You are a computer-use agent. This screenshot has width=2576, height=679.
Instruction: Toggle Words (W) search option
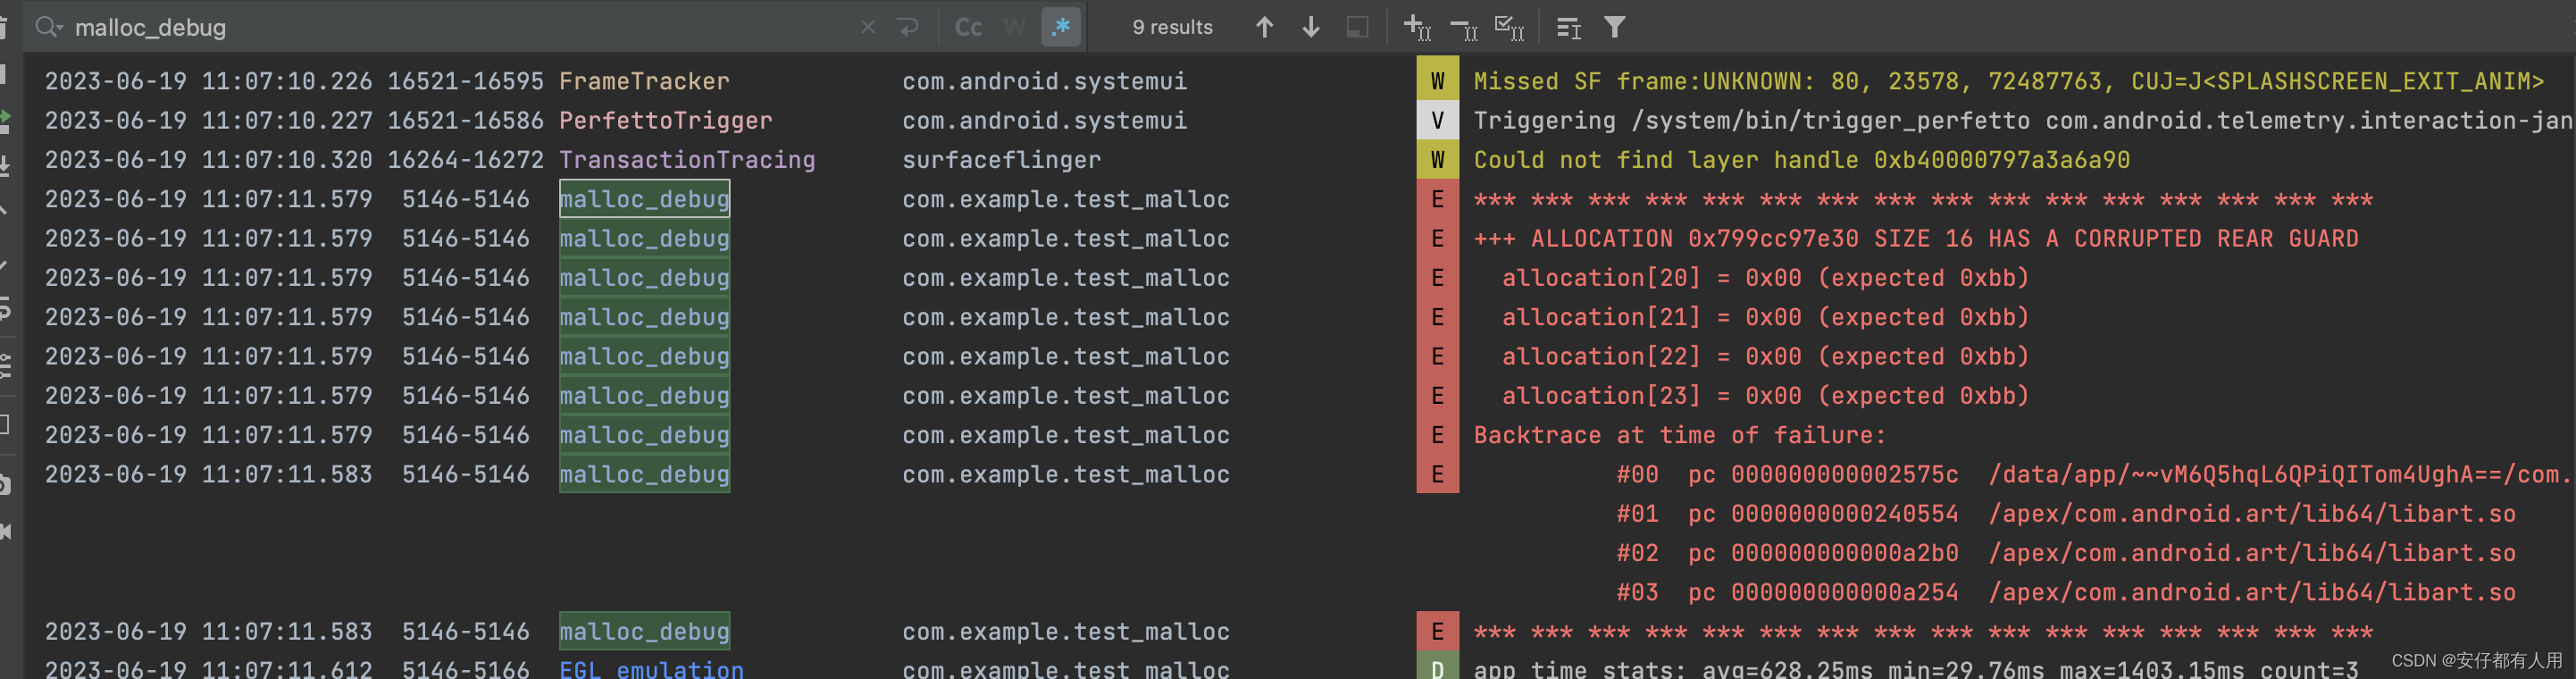(1014, 27)
